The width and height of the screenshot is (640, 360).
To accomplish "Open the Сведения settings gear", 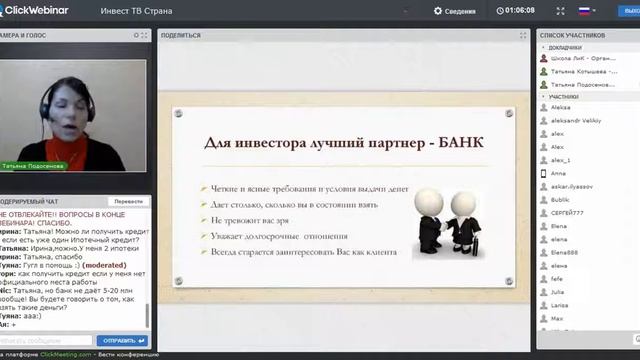I will click(x=438, y=11).
